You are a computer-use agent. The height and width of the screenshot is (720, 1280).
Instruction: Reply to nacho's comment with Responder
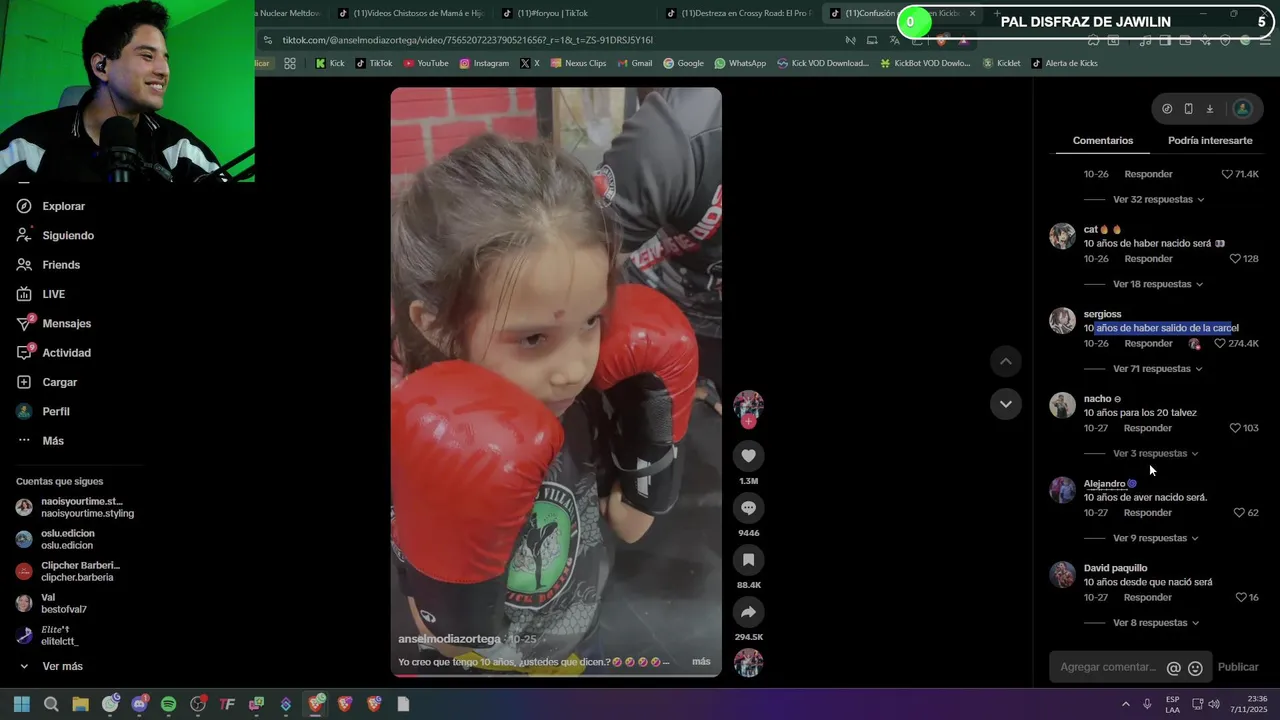(1148, 428)
